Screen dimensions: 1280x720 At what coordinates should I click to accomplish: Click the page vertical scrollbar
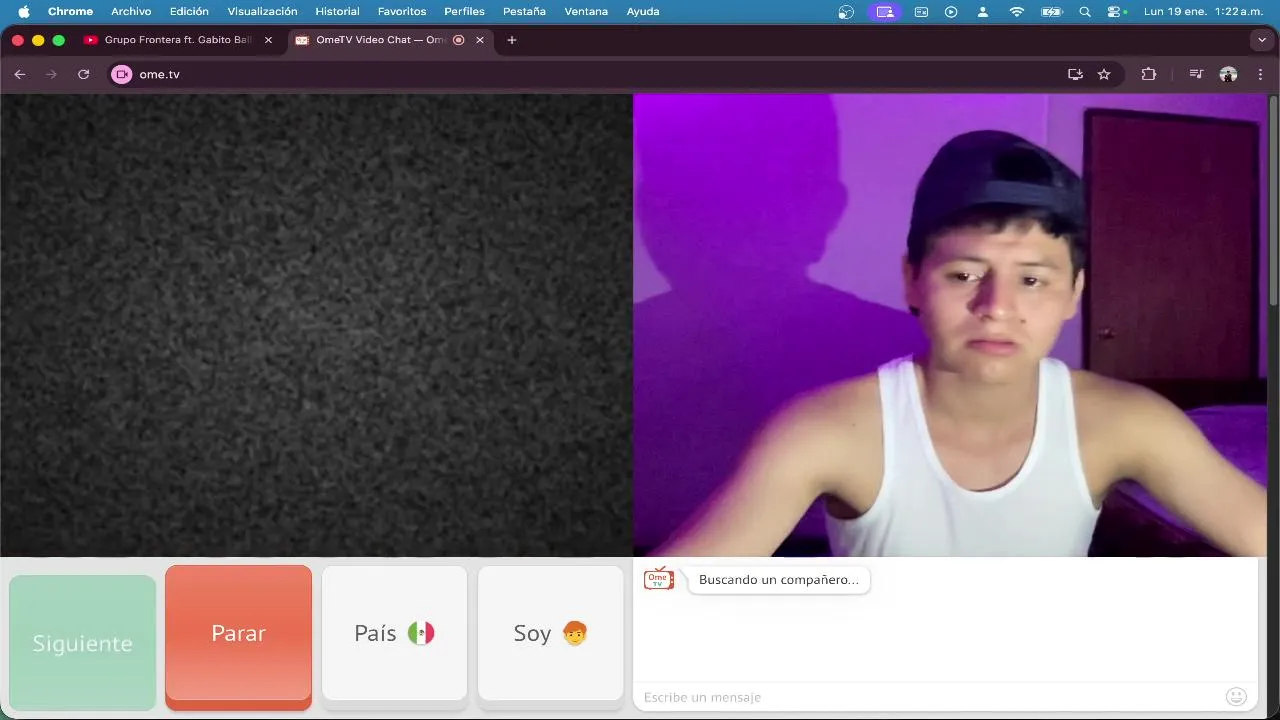[x=1273, y=200]
